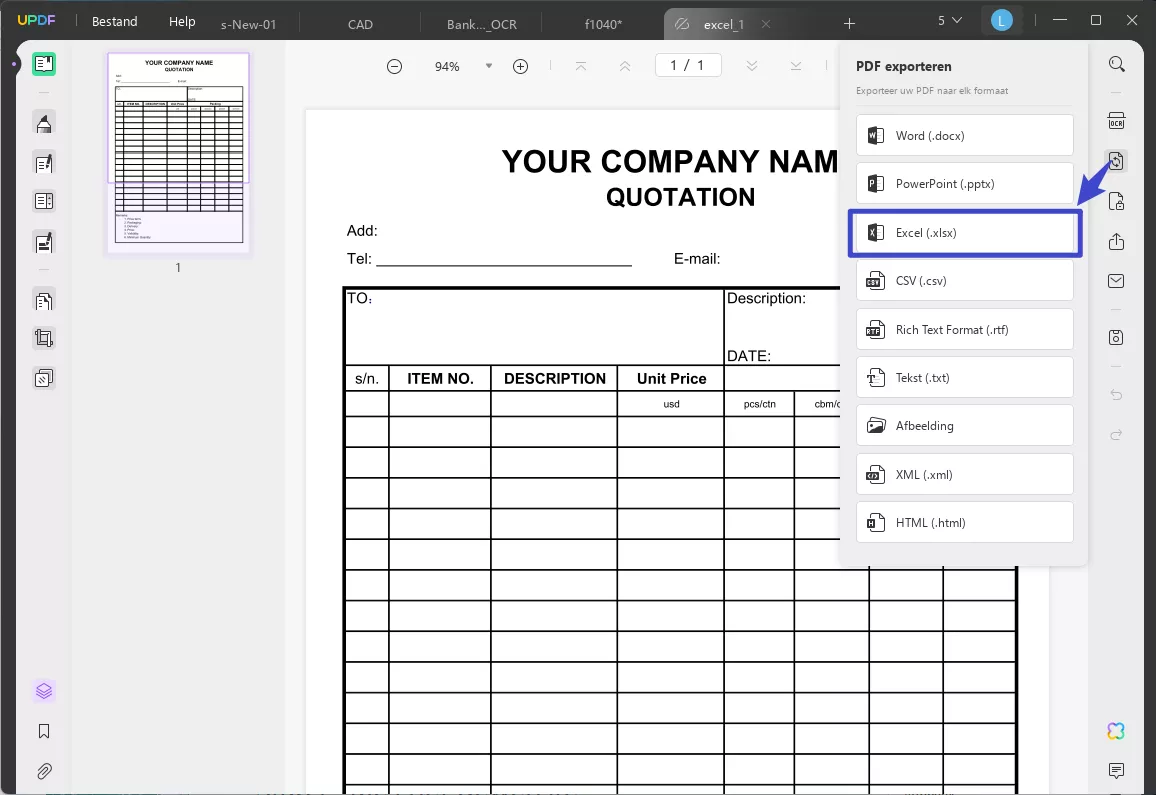Screen dimensions: 1156x795
Task: Open the Bookmarks panel
Action: coord(44,731)
